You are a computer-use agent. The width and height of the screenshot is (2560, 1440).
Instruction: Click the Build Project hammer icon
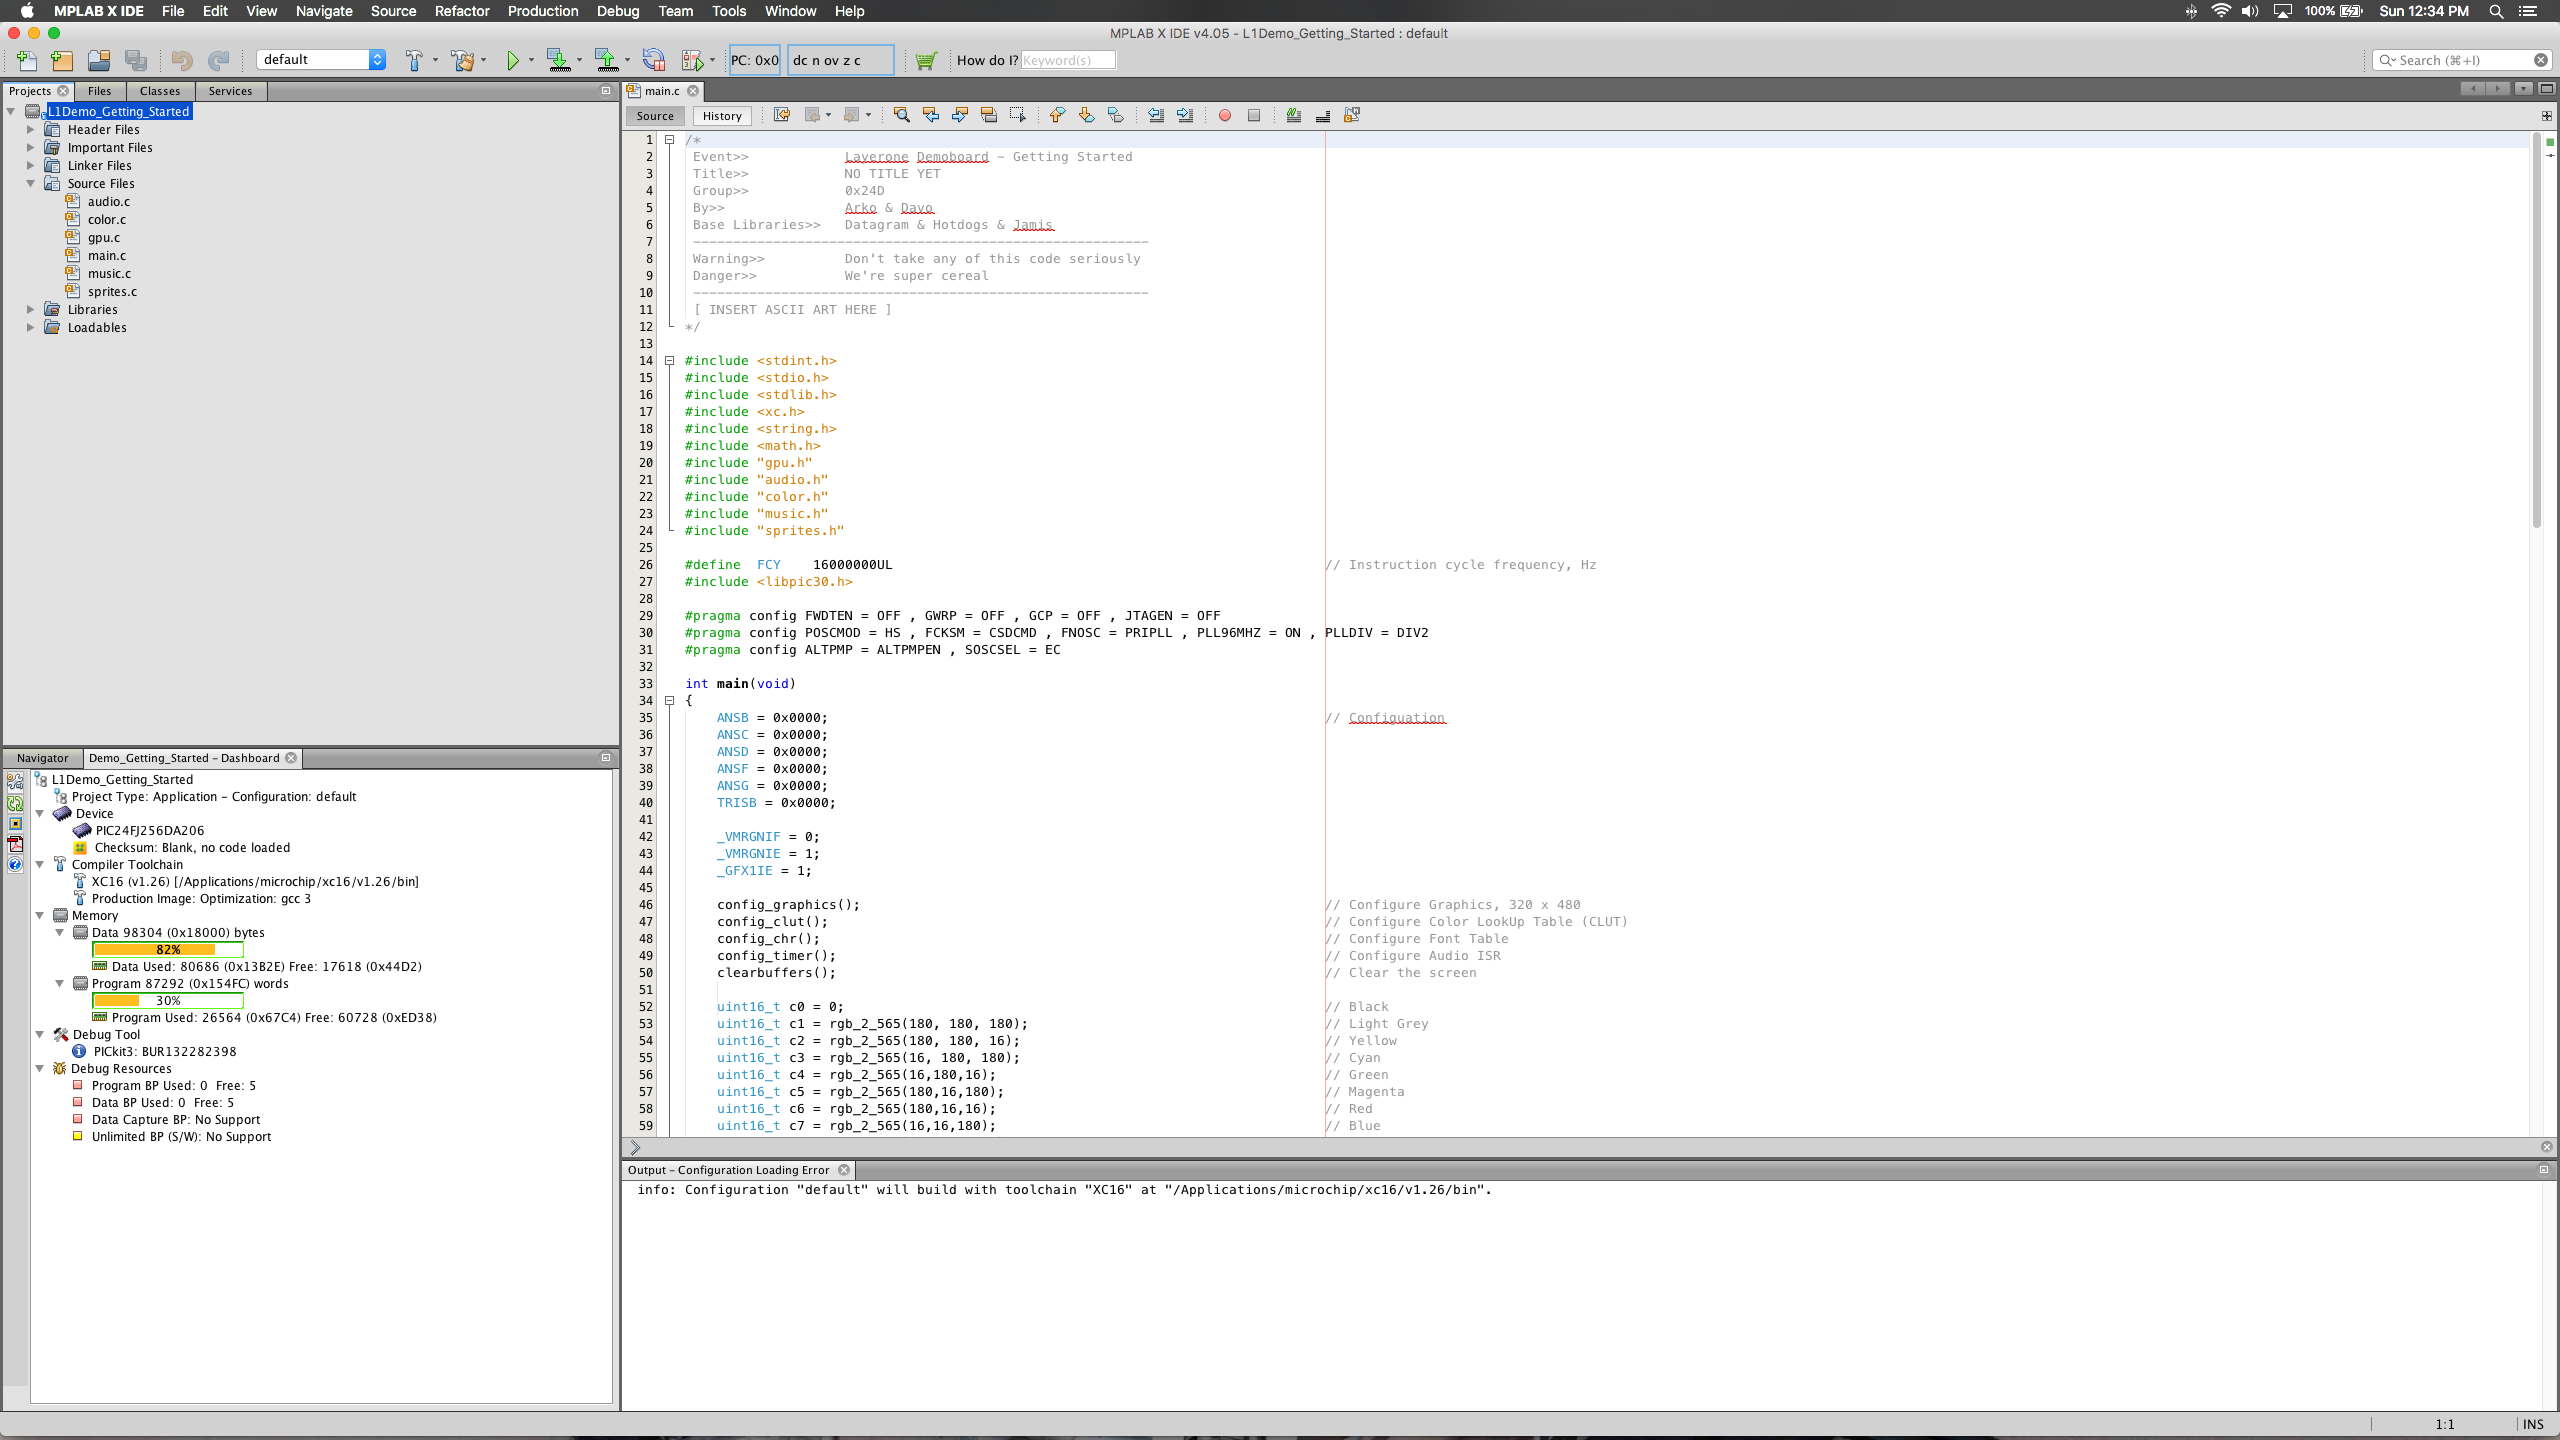click(x=414, y=61)
